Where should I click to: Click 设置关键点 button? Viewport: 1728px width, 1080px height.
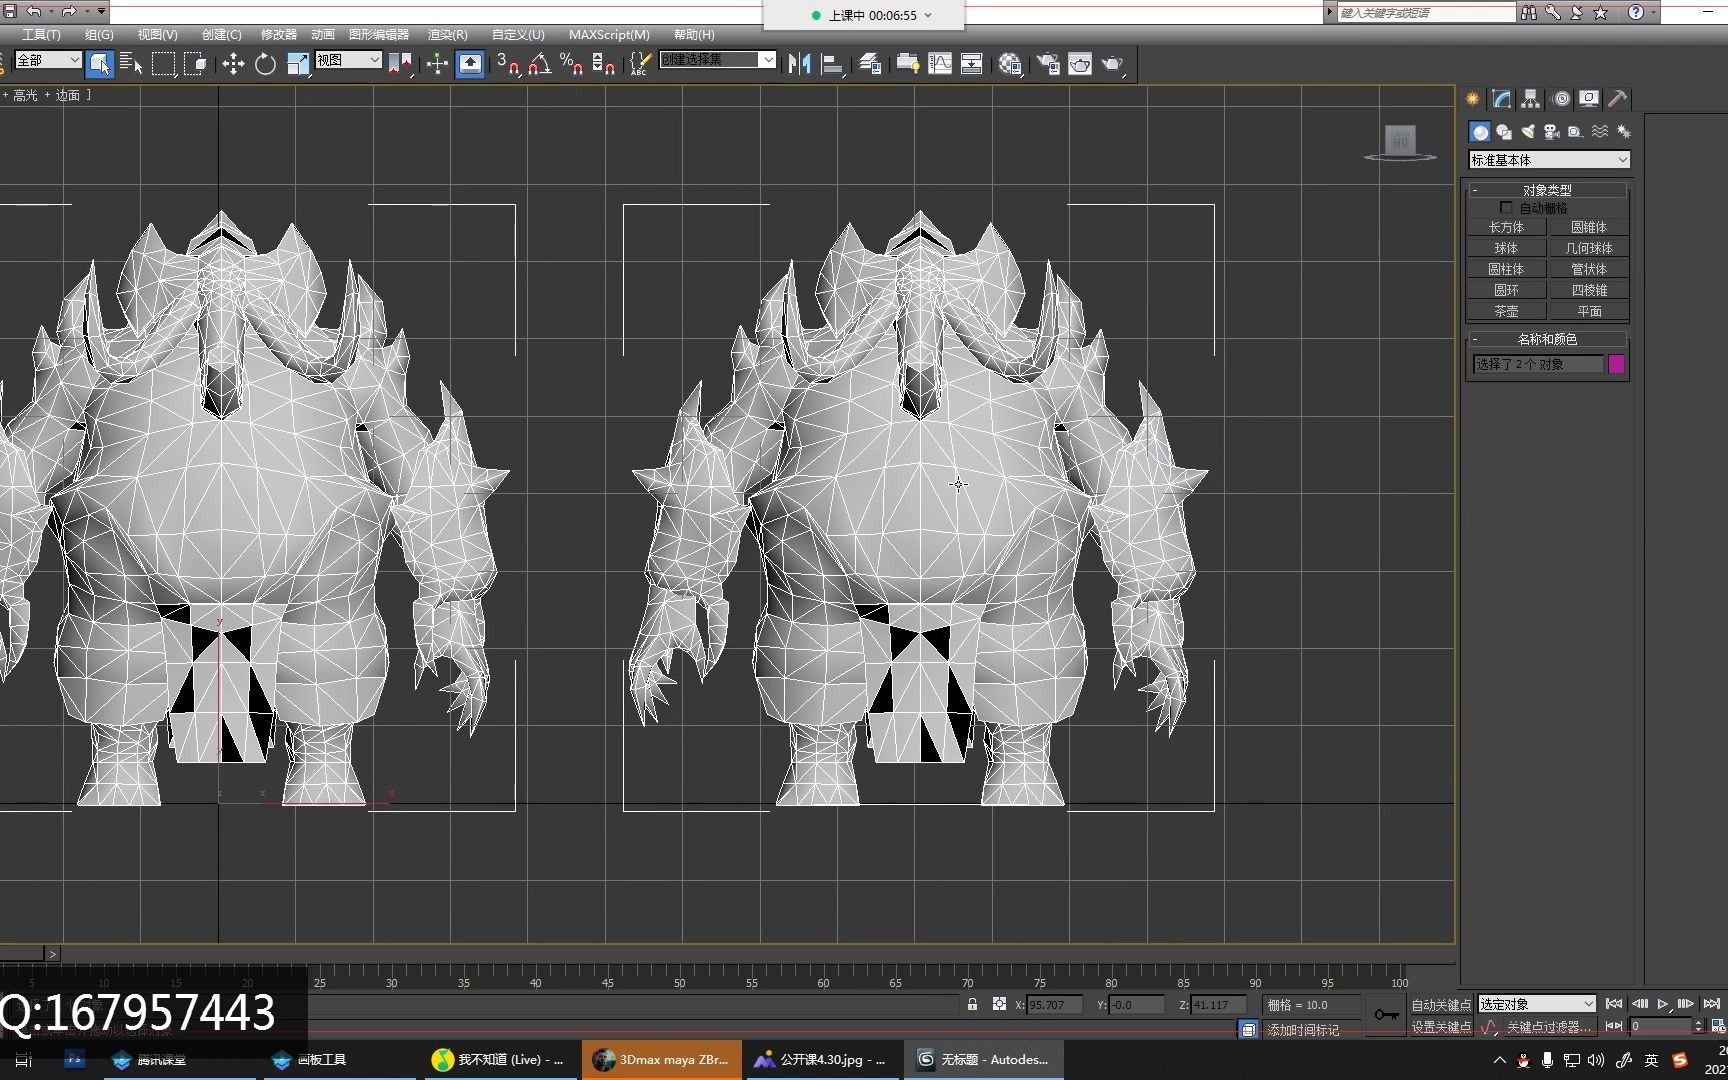click(x=1441, y=1027)
